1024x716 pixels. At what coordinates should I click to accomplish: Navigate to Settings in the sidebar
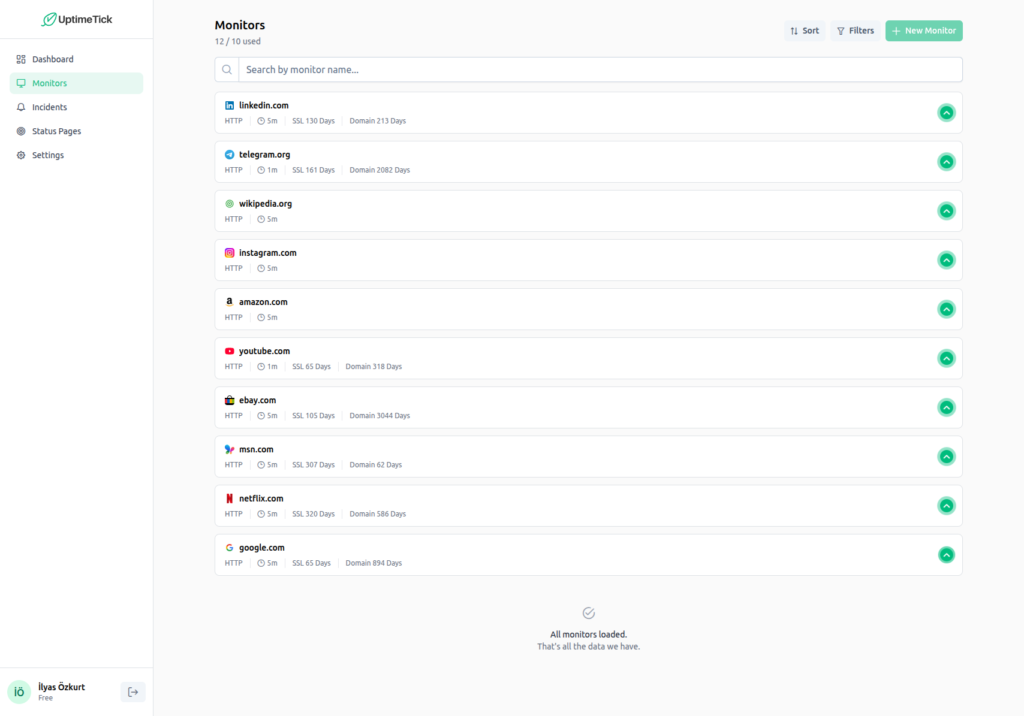[47, 155]
